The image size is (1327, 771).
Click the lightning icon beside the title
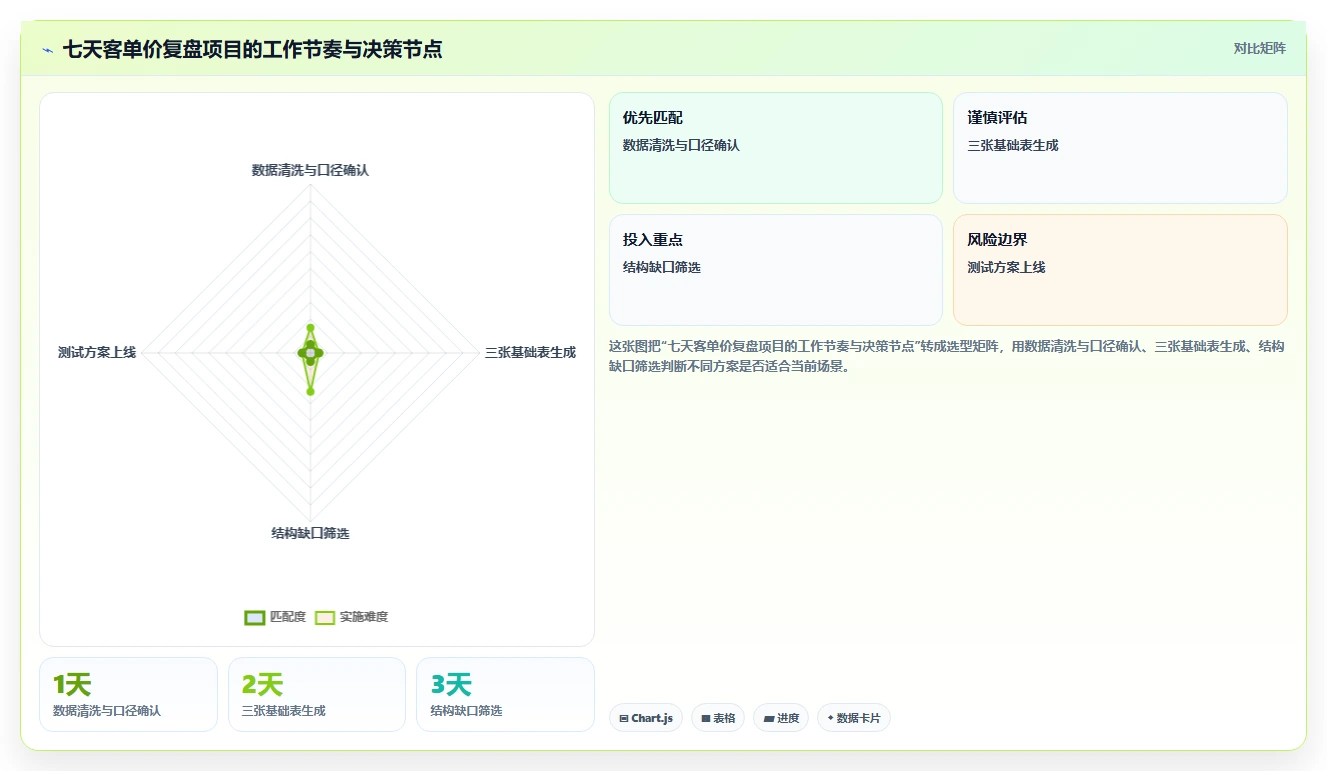click(47, 50)
